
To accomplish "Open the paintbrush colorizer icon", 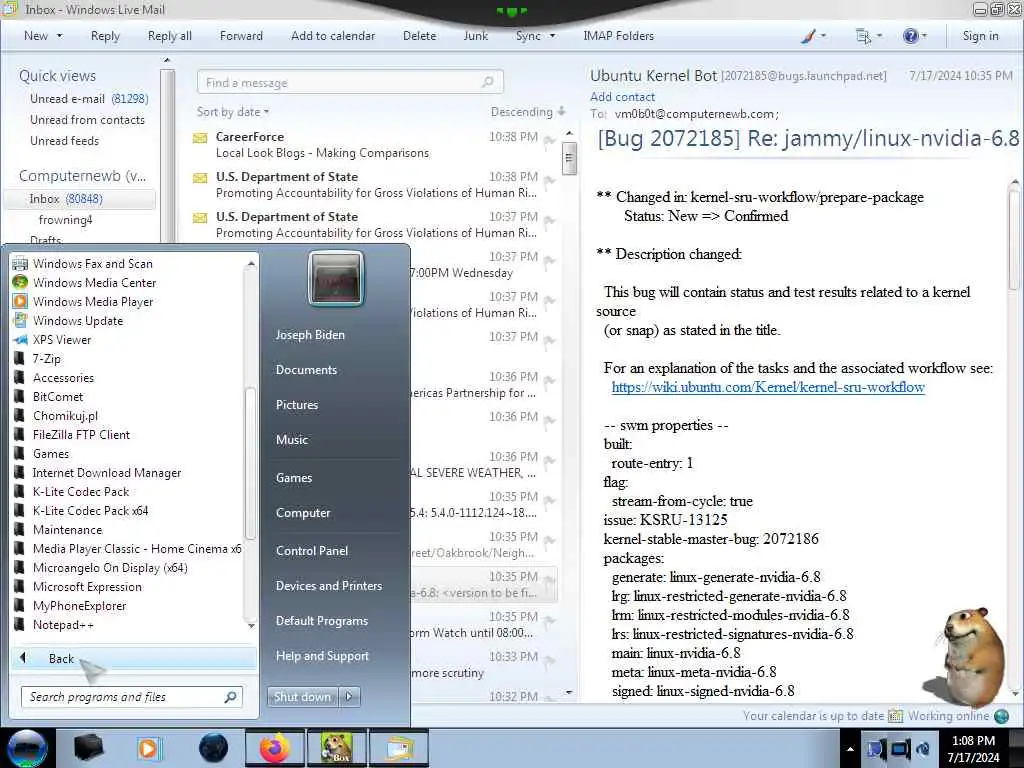I will pyautogui.click(x=808, y=36).
